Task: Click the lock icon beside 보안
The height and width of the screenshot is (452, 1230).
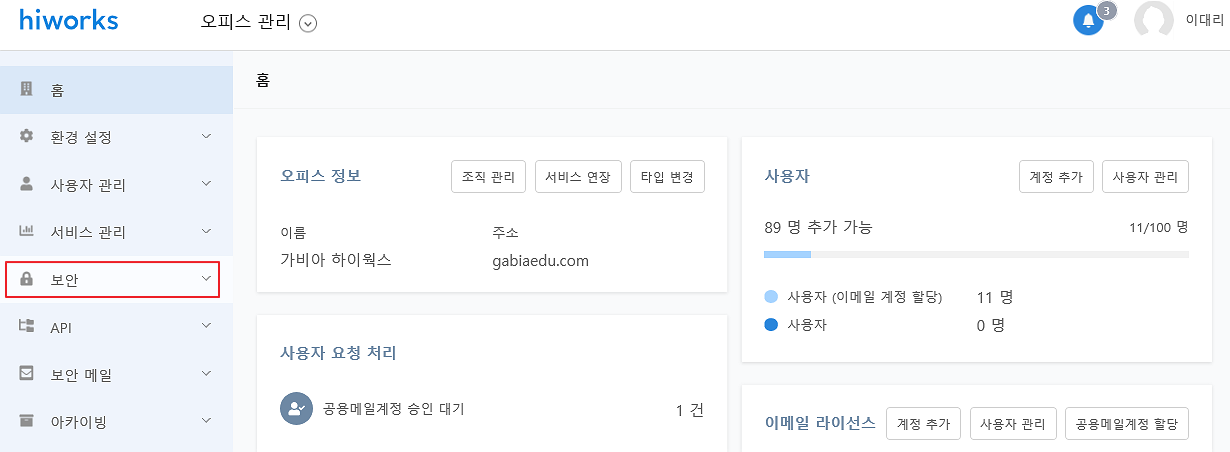Action: point(27,279)
